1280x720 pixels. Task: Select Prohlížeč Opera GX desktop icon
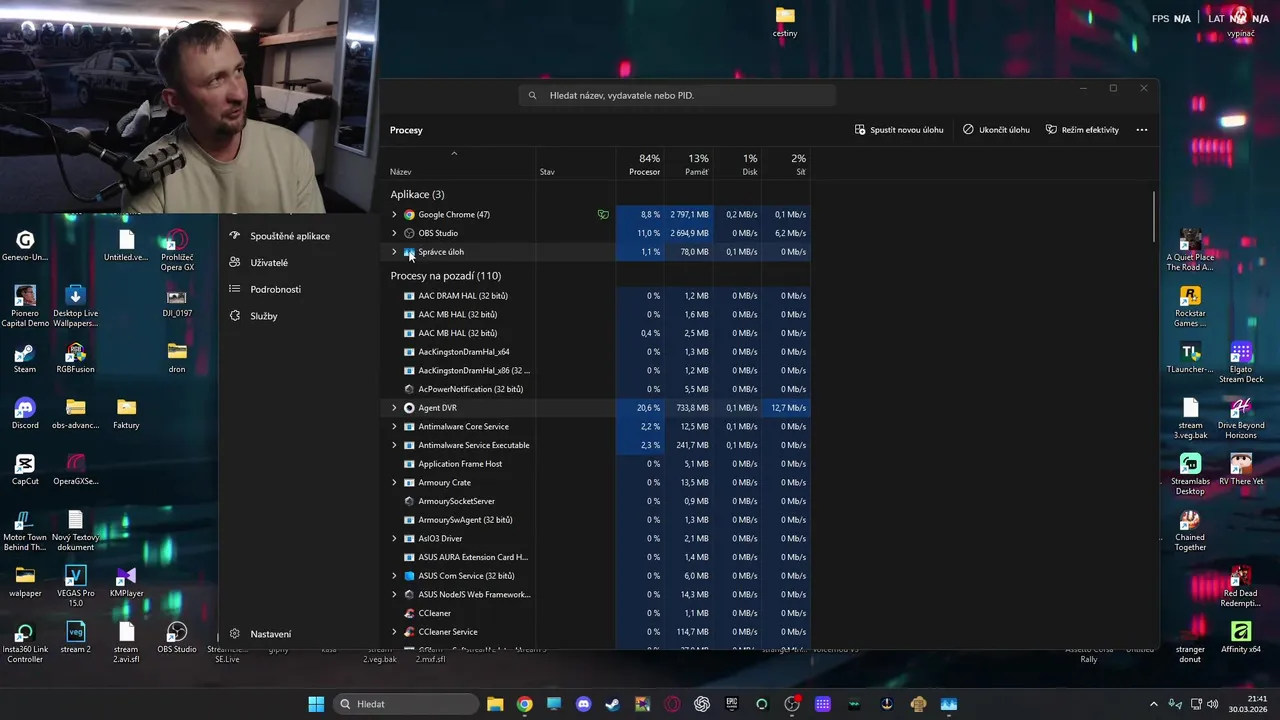[177, 251]
